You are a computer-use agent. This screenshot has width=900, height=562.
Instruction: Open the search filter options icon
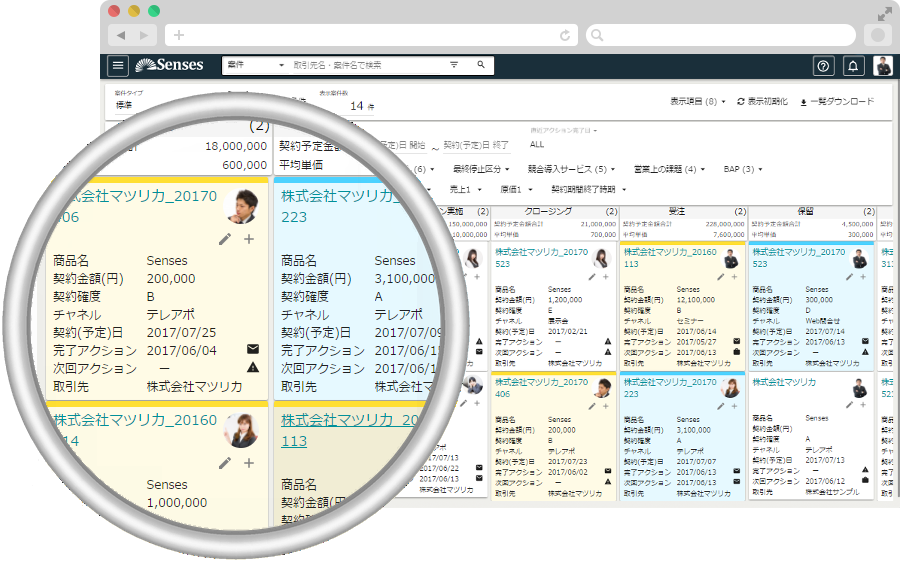[x=454, y=65]
